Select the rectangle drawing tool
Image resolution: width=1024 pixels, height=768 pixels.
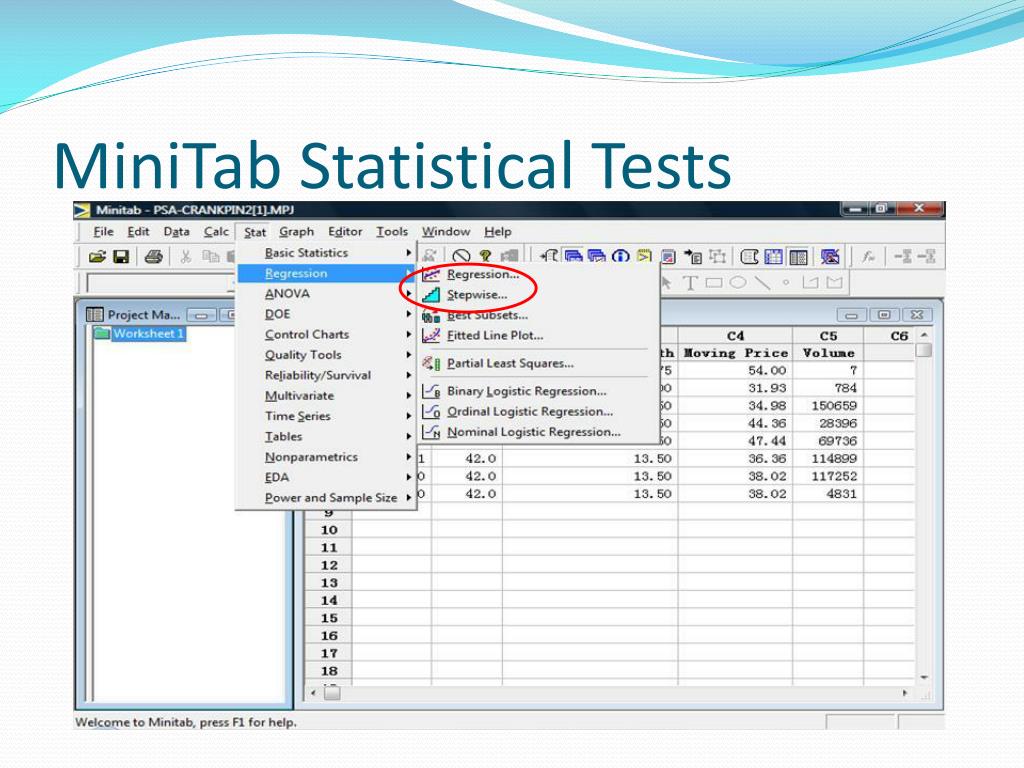point(714,283)
